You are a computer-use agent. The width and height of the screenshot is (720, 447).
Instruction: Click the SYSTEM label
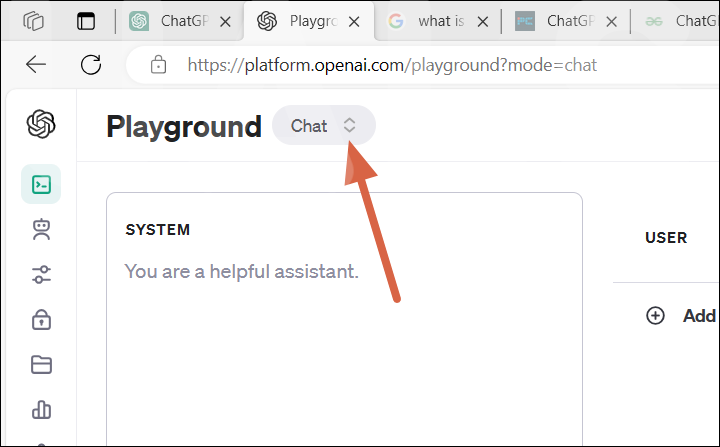pyautogui.click(x=158, y=230)
